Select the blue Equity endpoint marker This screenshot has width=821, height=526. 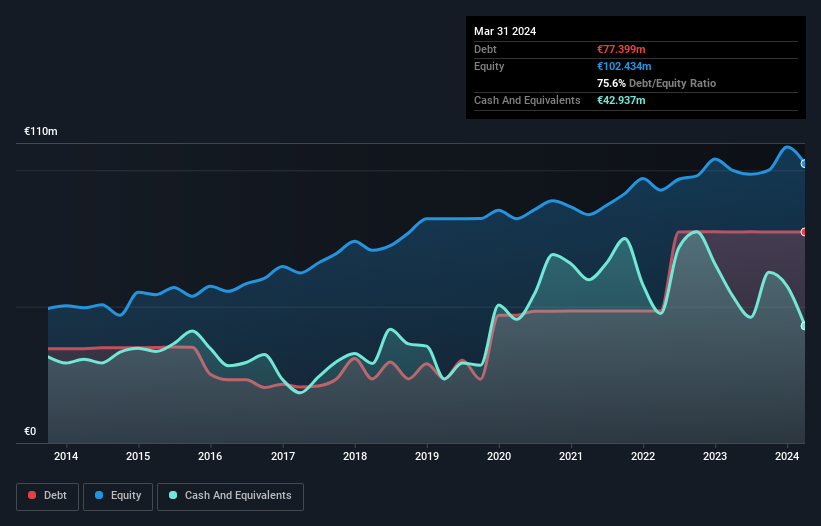pos(804,164)
